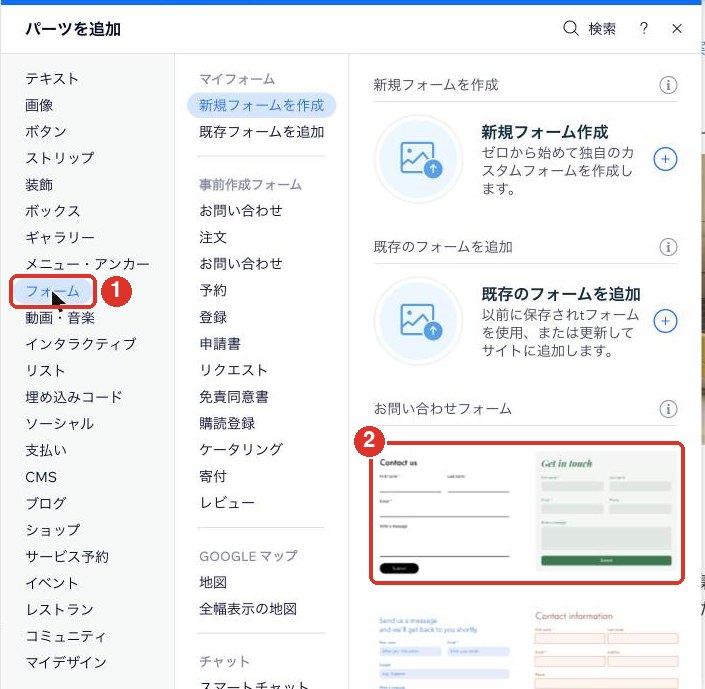Open ブログ category
The width and height of the screenshot is (705, 689).
[x=46, y=503]
